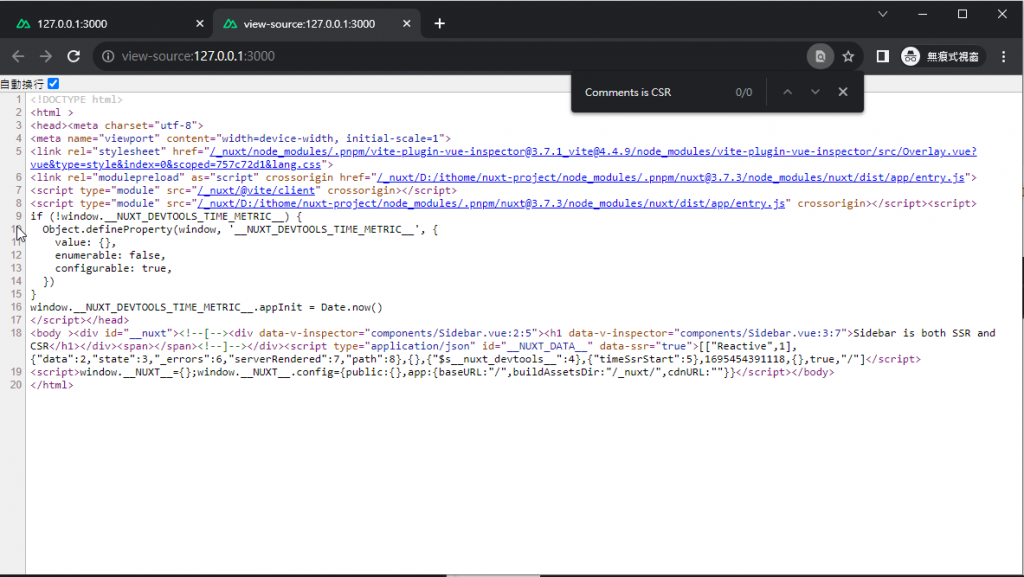Click the address bar URL

point(198,56)
